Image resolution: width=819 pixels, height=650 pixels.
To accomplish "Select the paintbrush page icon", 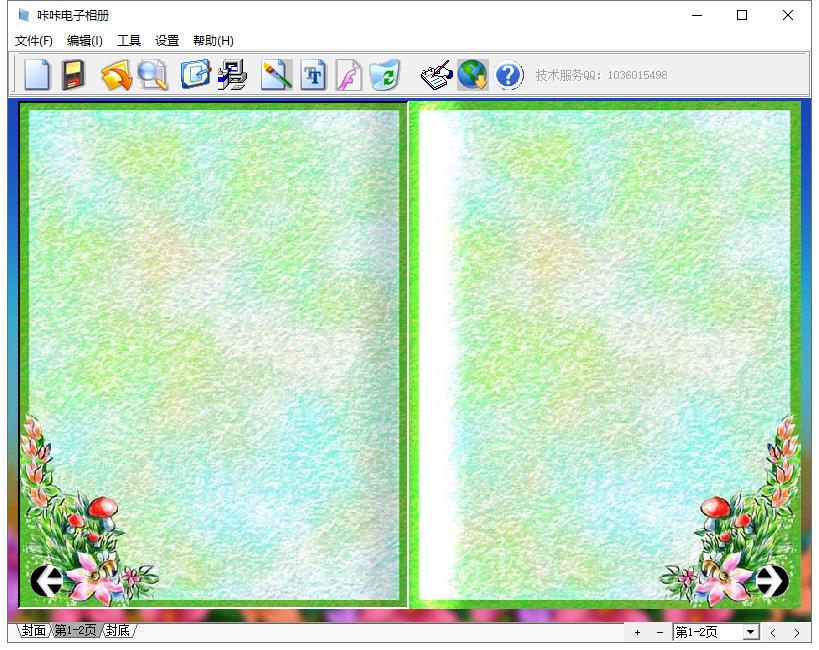I will click(x=276, y=75).
